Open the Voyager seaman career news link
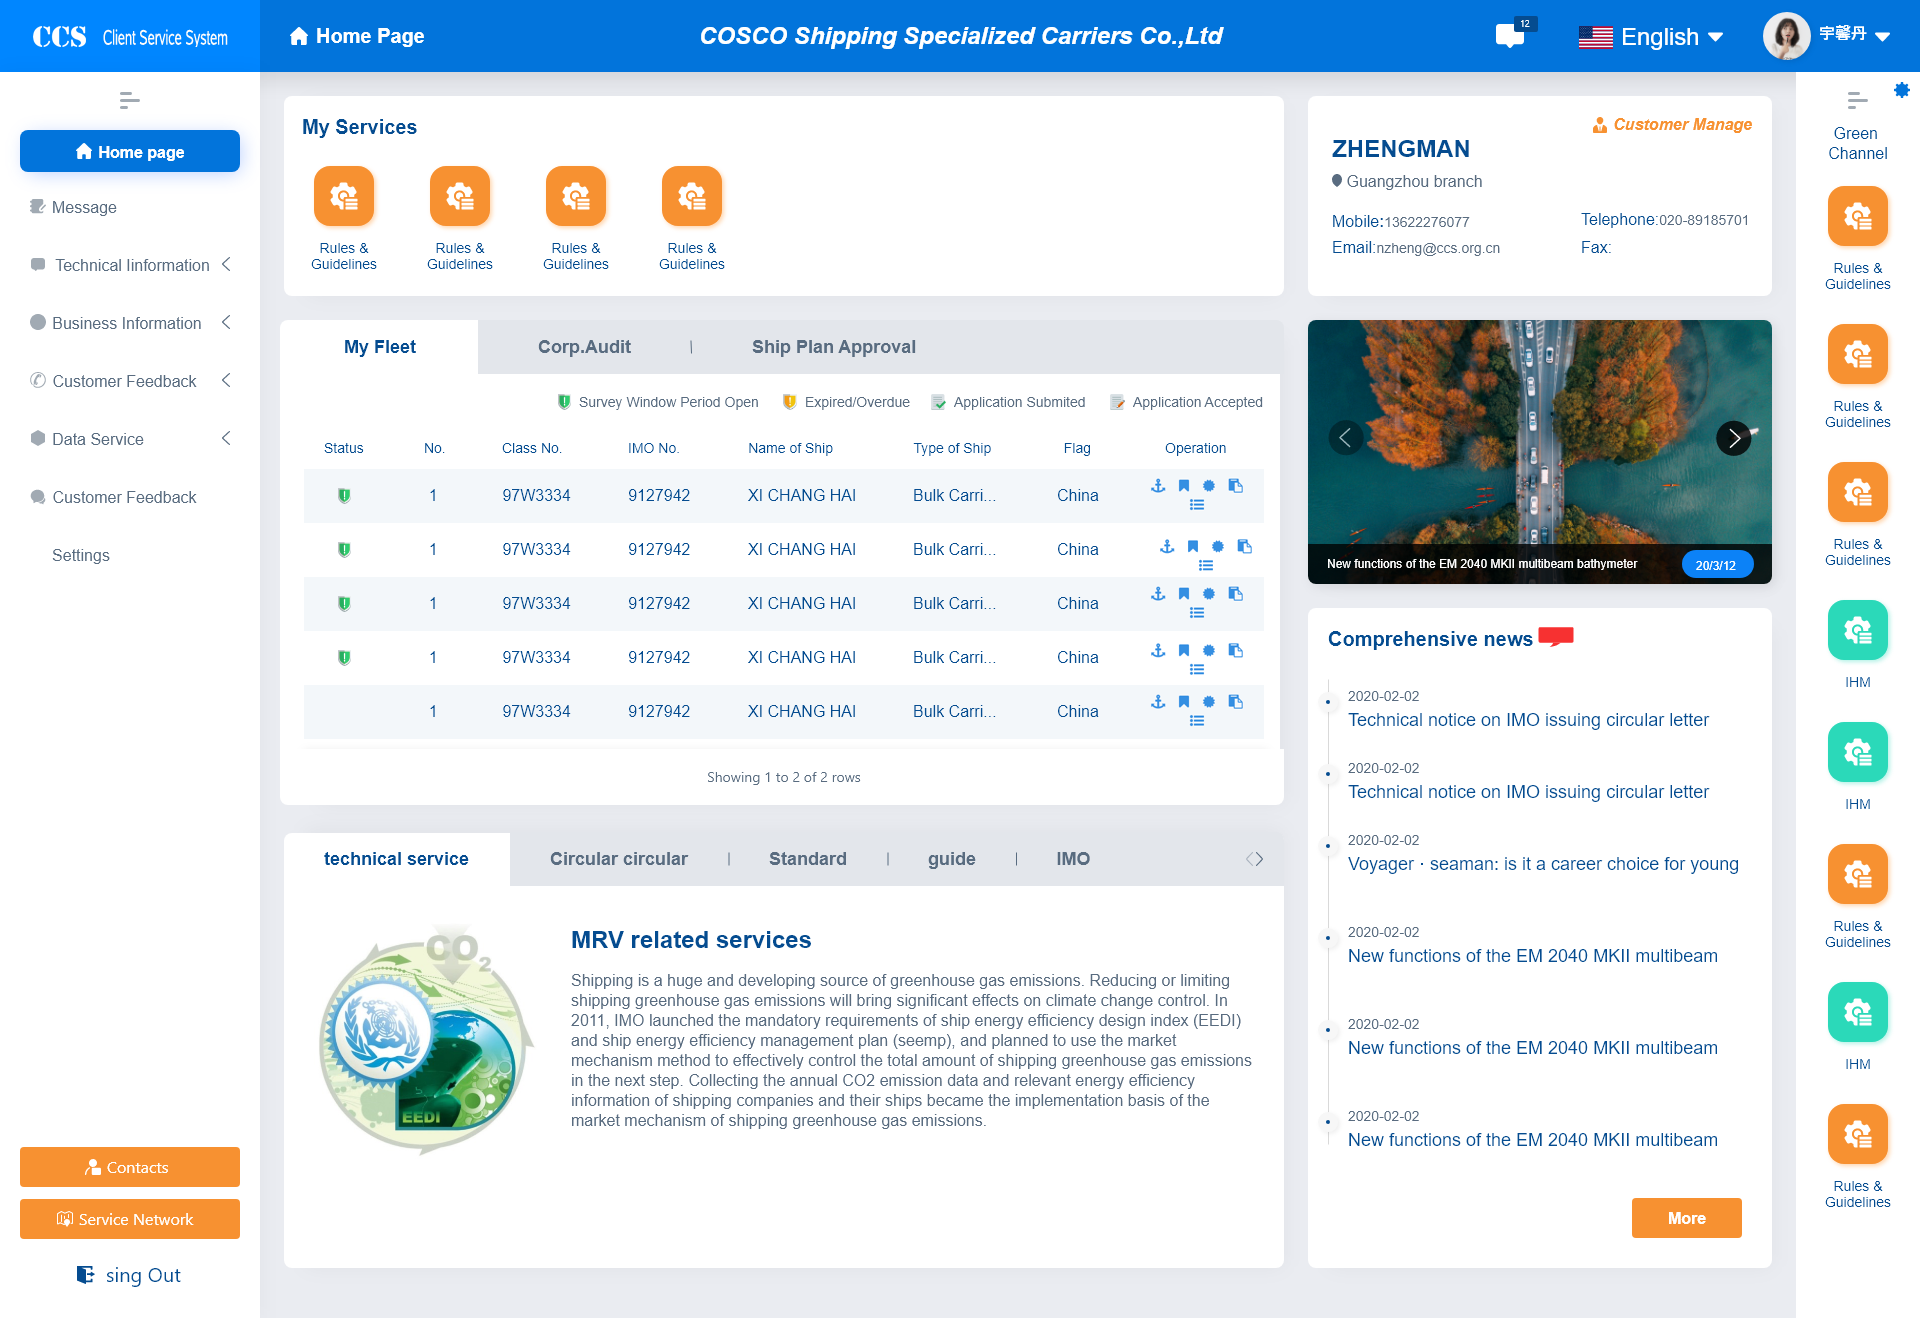This screenshot has width=1920, height=1318. point(1542,864)
